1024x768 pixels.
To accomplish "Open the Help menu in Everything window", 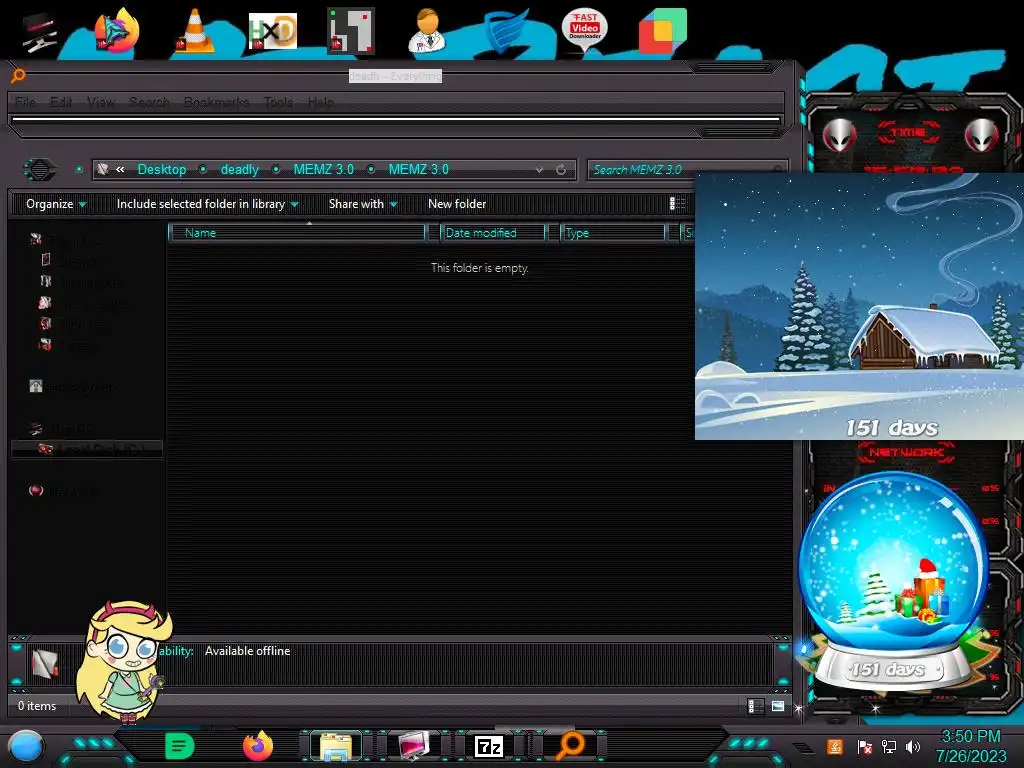I will [x=321, y=102].
